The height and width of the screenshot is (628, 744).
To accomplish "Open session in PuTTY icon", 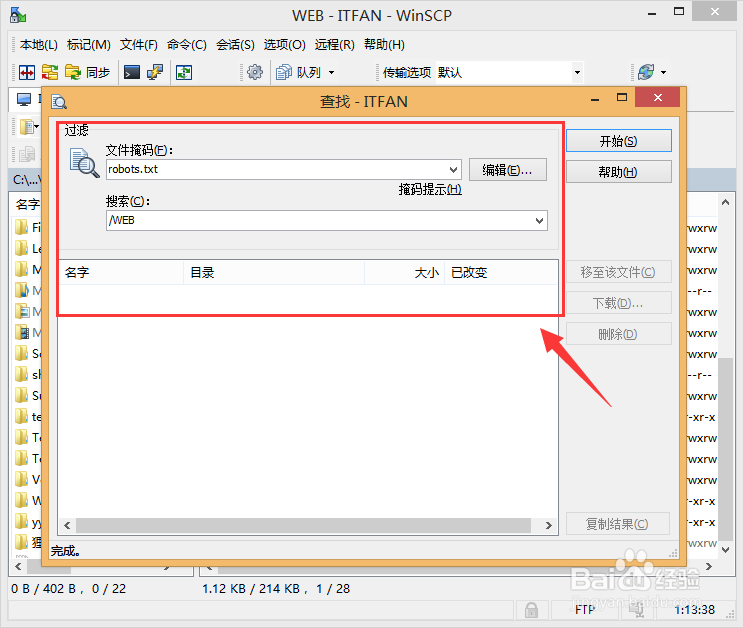I will coord(155,73).
